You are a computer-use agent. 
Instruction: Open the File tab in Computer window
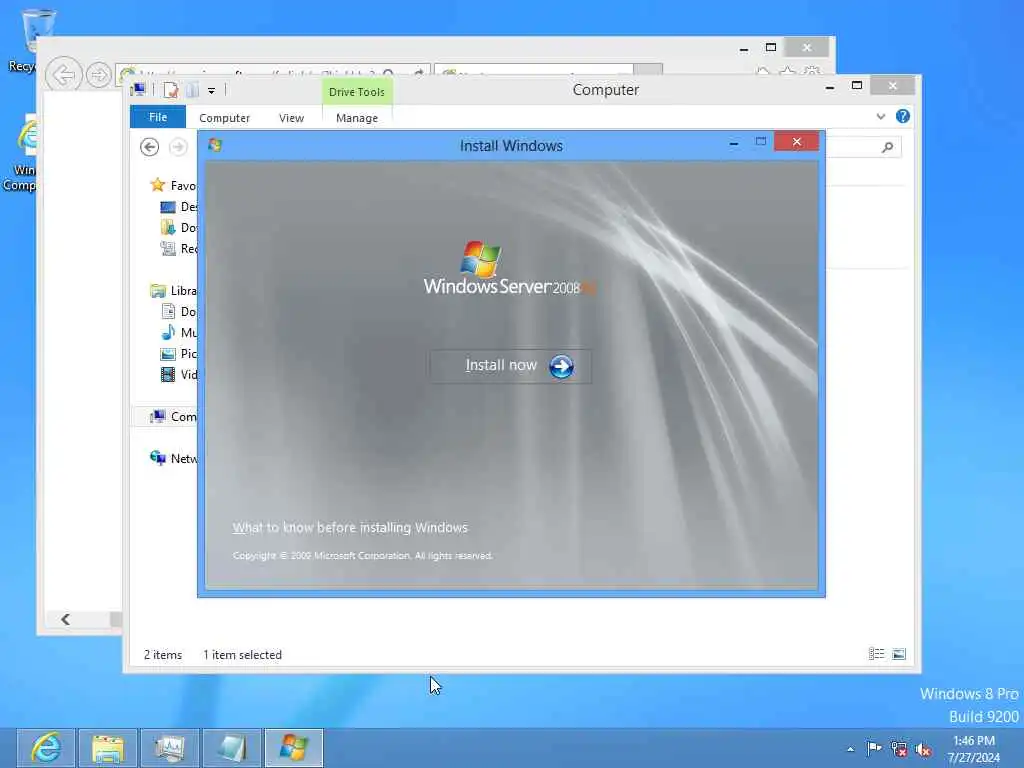pyautogui.click(x=157, y=117)
